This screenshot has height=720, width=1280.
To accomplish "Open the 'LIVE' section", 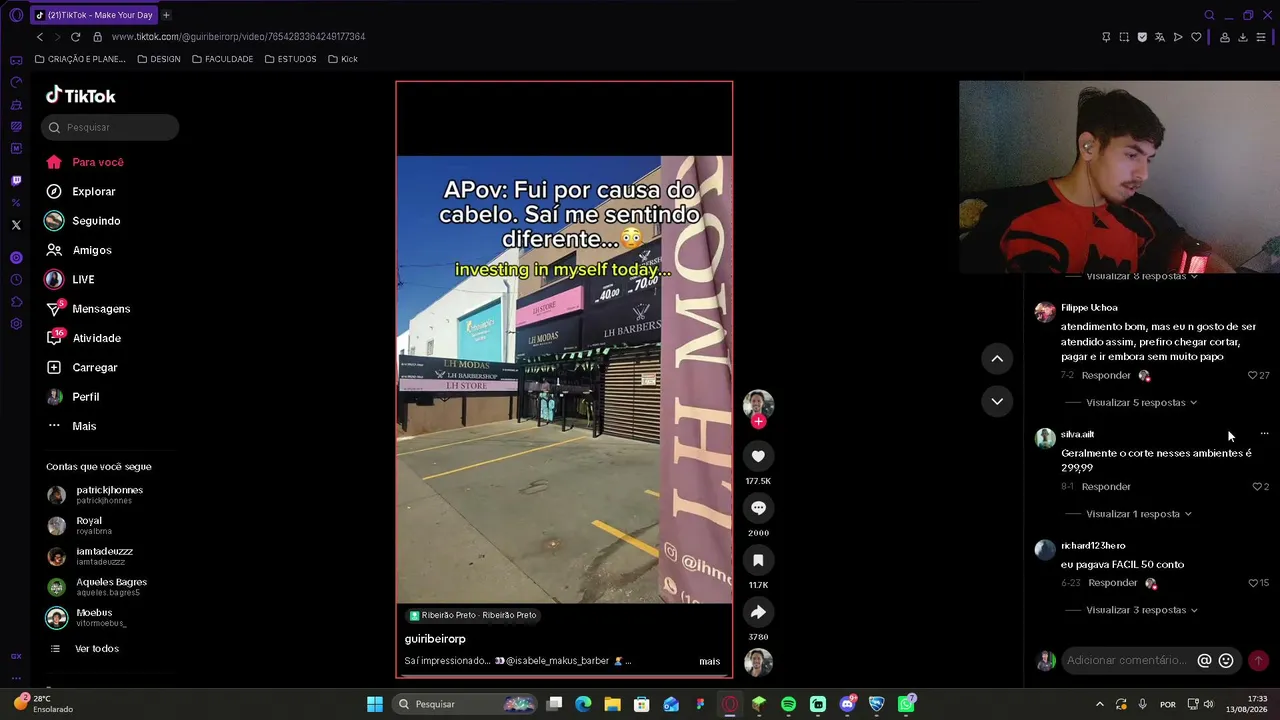I will tap(83, 280).
